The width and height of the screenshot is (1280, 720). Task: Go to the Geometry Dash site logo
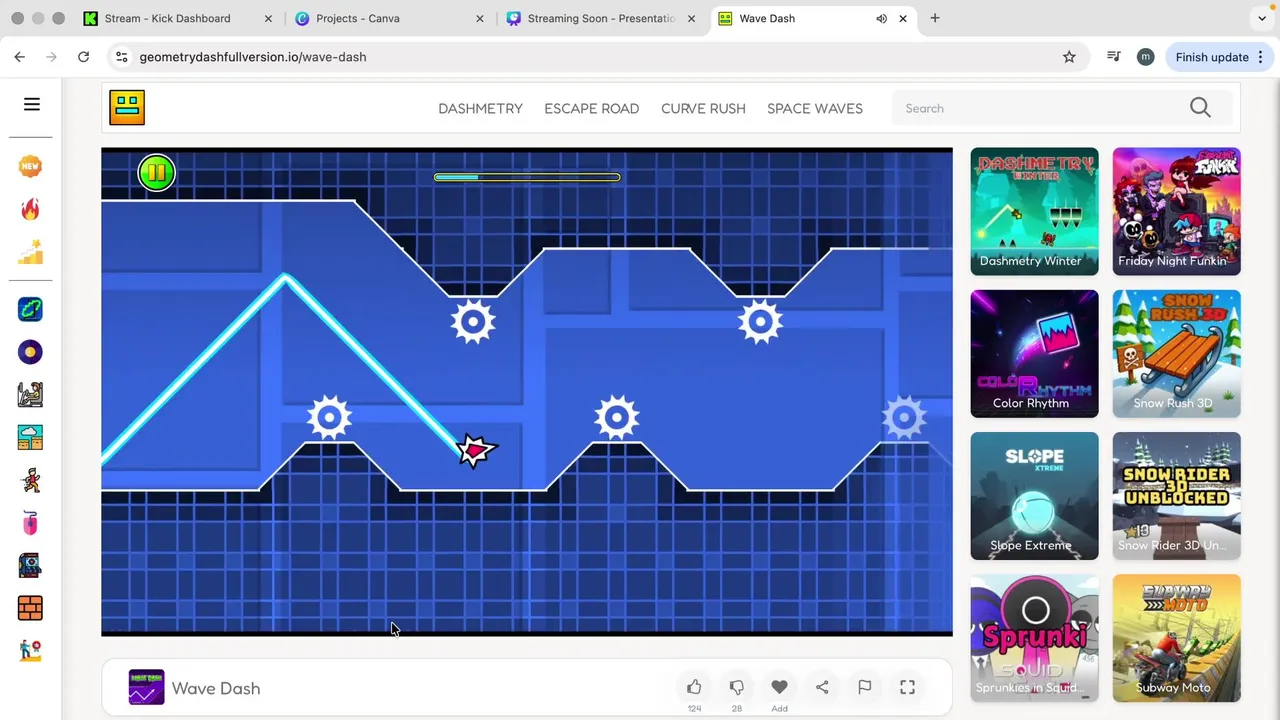127,107
